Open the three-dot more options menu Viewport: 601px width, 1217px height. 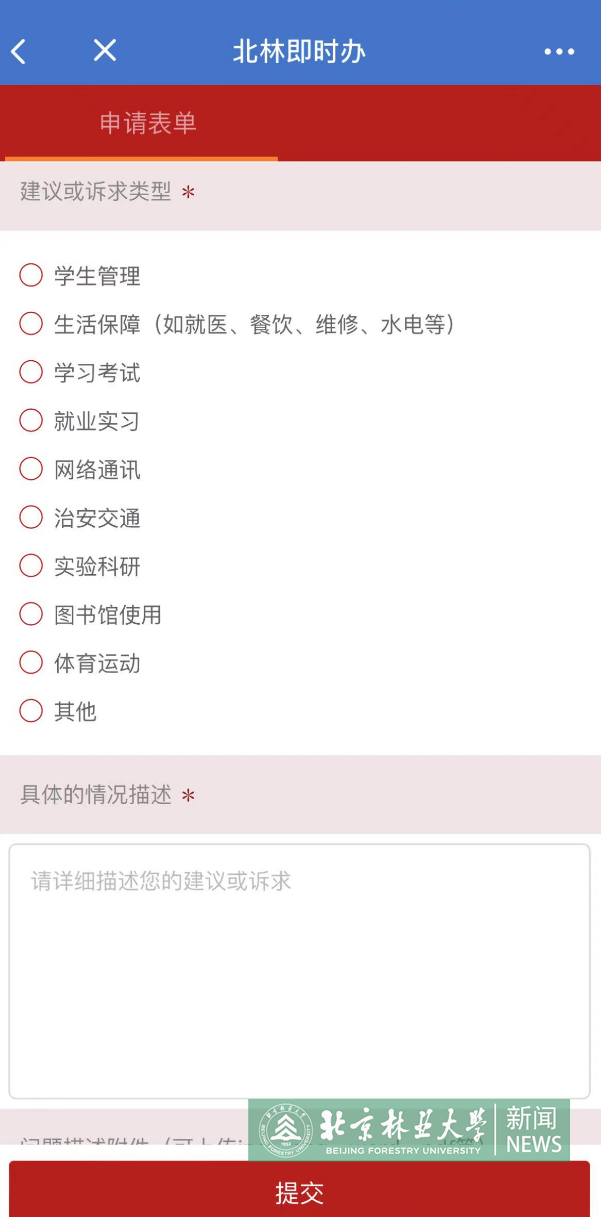click(559, 52)
